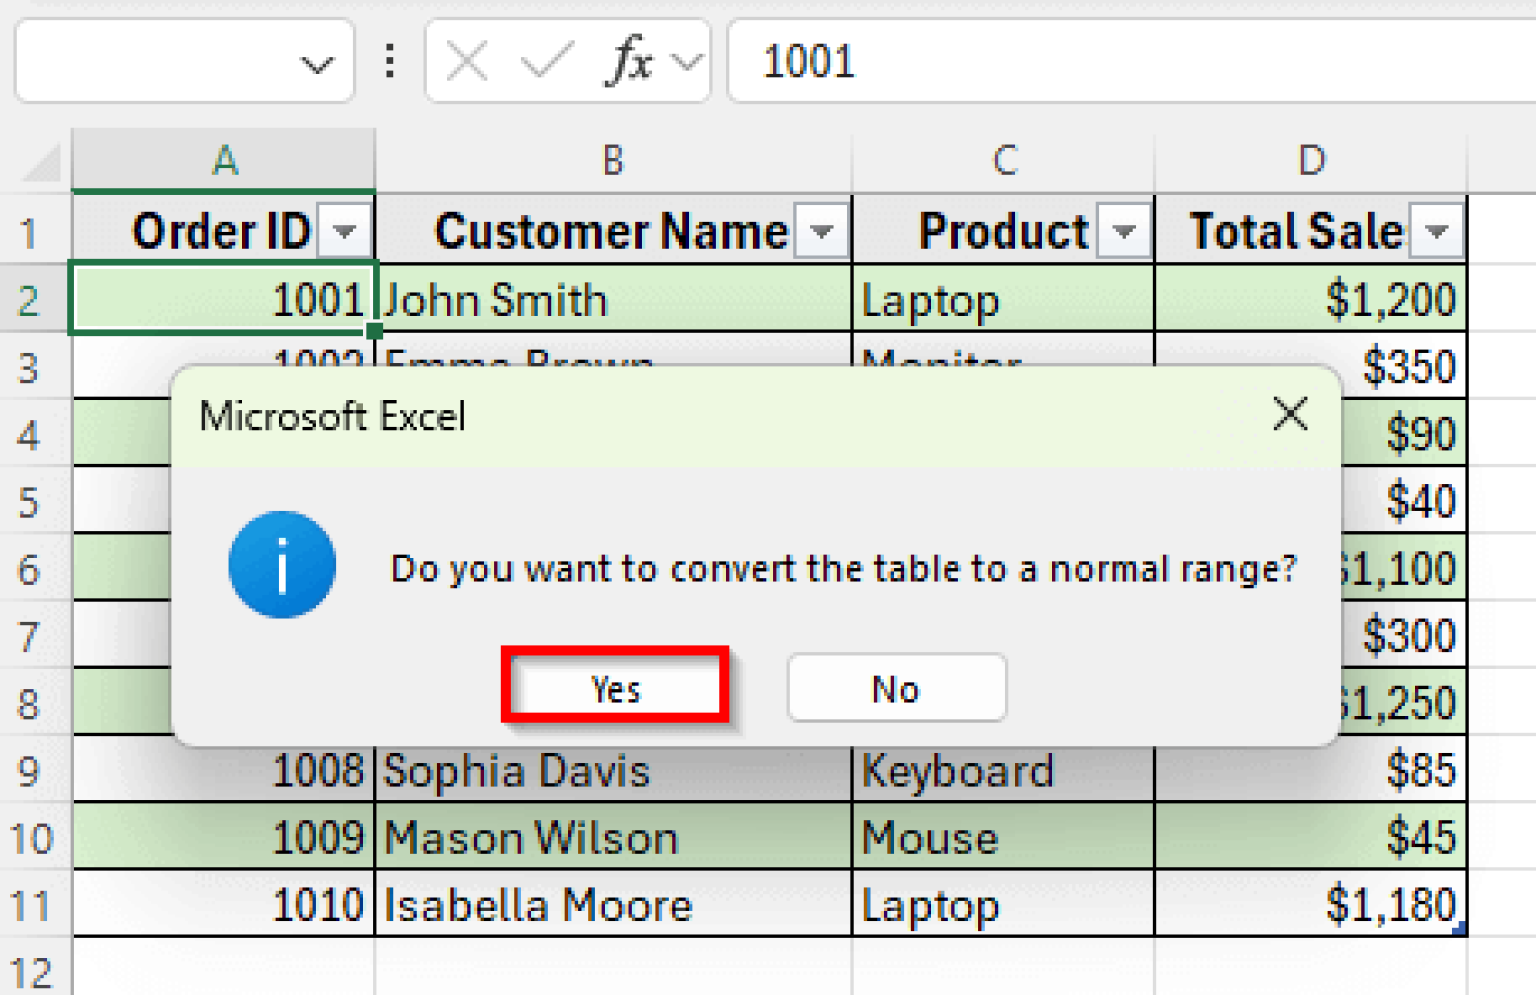The image size is (1536, 995).
Task: Select column D header
Action: click(1310, 159)
